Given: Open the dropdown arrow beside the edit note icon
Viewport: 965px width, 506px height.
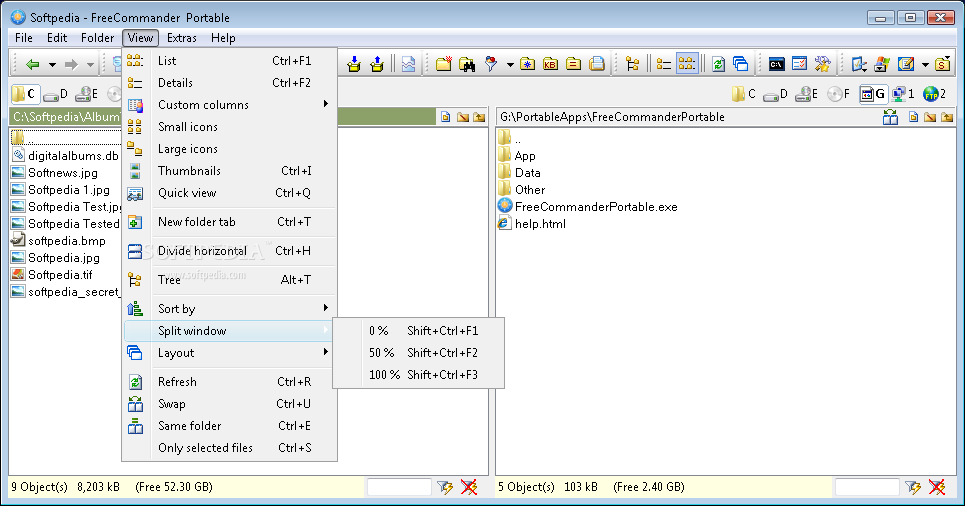Looking at the screenshot, I should [x=925, y=65].
